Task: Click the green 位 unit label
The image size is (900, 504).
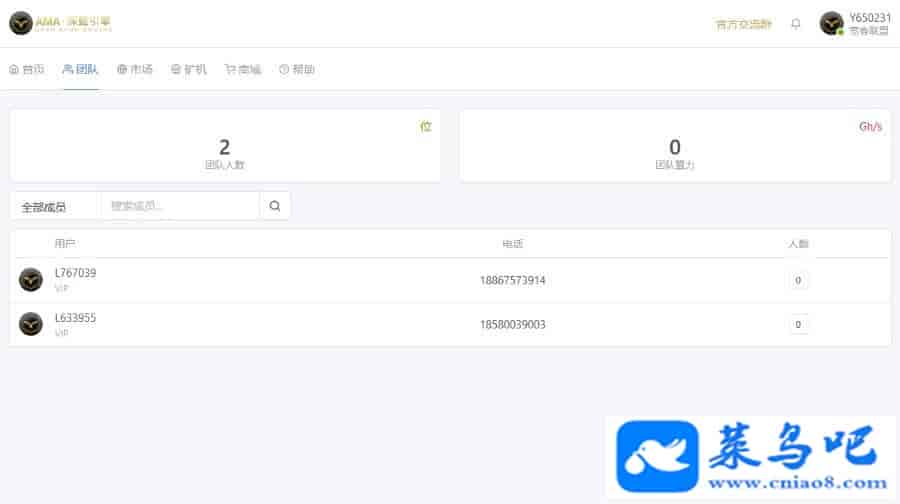Action: [x=425, y=126]
